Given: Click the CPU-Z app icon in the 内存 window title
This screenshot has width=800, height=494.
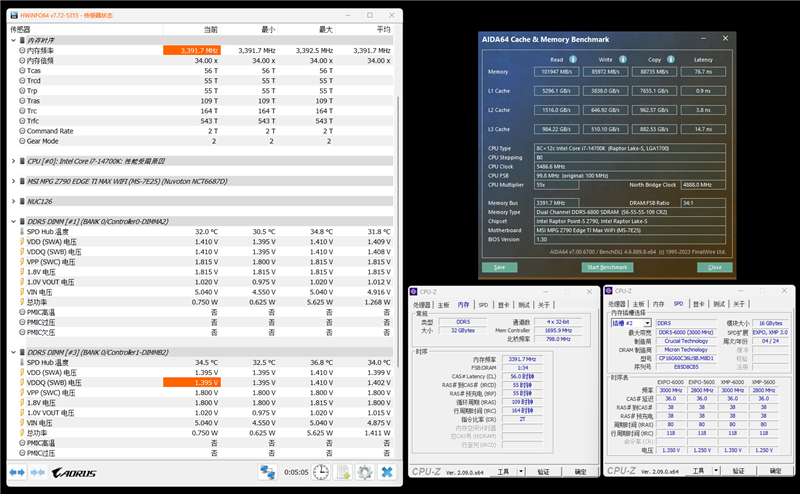Looking at the screenshot, I should point(414,292).
